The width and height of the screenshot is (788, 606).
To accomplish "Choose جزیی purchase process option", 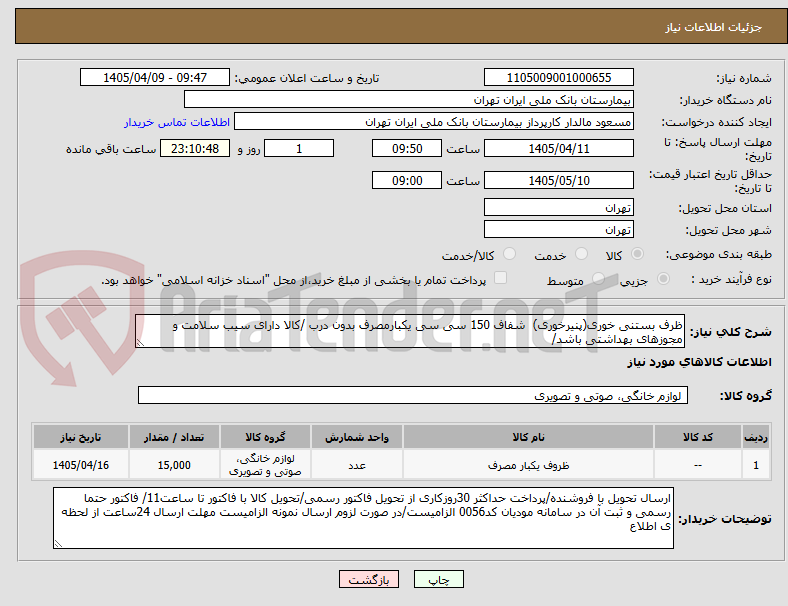I will pos(663,279).
